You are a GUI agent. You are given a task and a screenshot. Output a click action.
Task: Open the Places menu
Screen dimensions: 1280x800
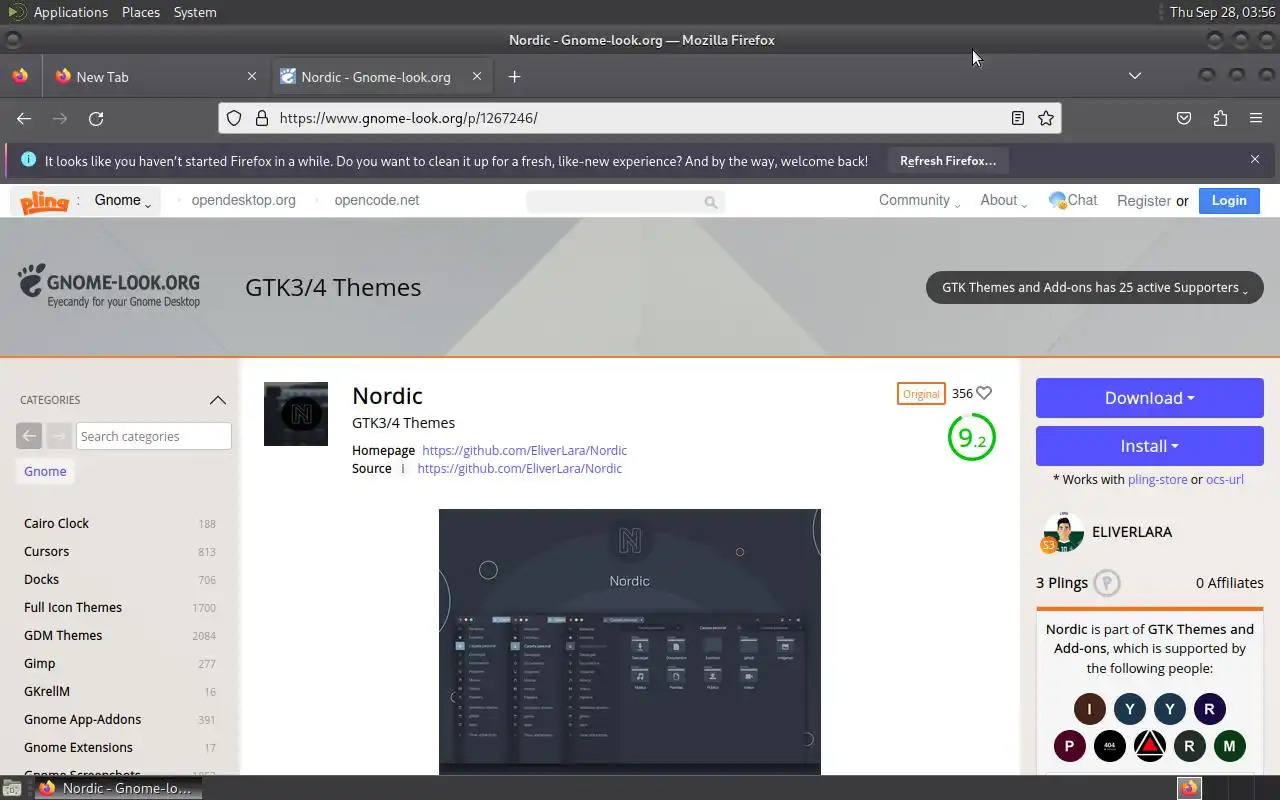(x=141, y=12)
